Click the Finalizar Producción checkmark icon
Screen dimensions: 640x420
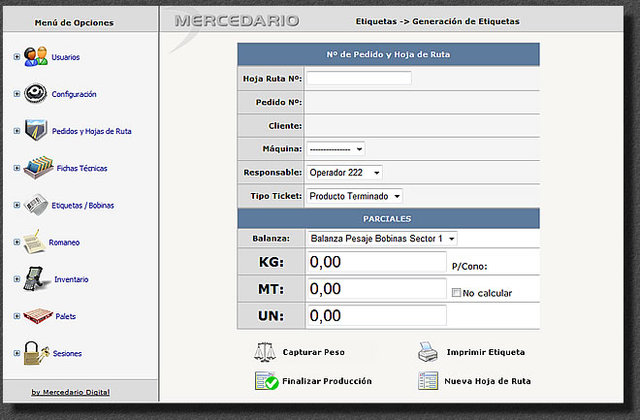(x=267, y=381)
